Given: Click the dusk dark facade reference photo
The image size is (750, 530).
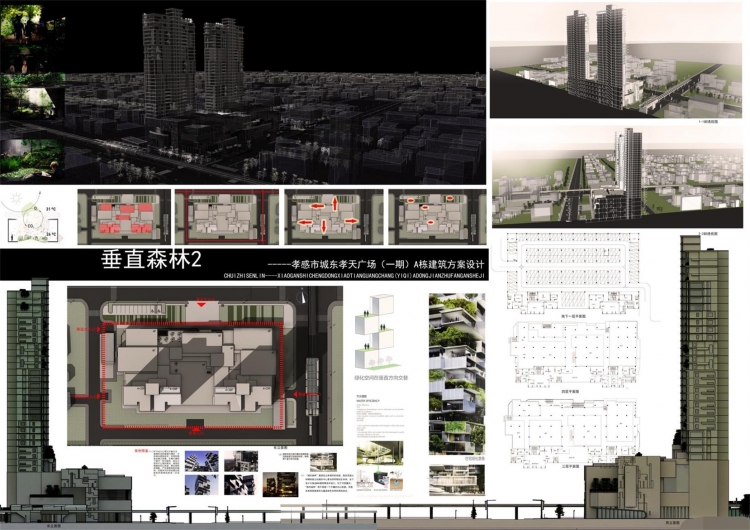Looking at the screenshot, I should [241, 461].
